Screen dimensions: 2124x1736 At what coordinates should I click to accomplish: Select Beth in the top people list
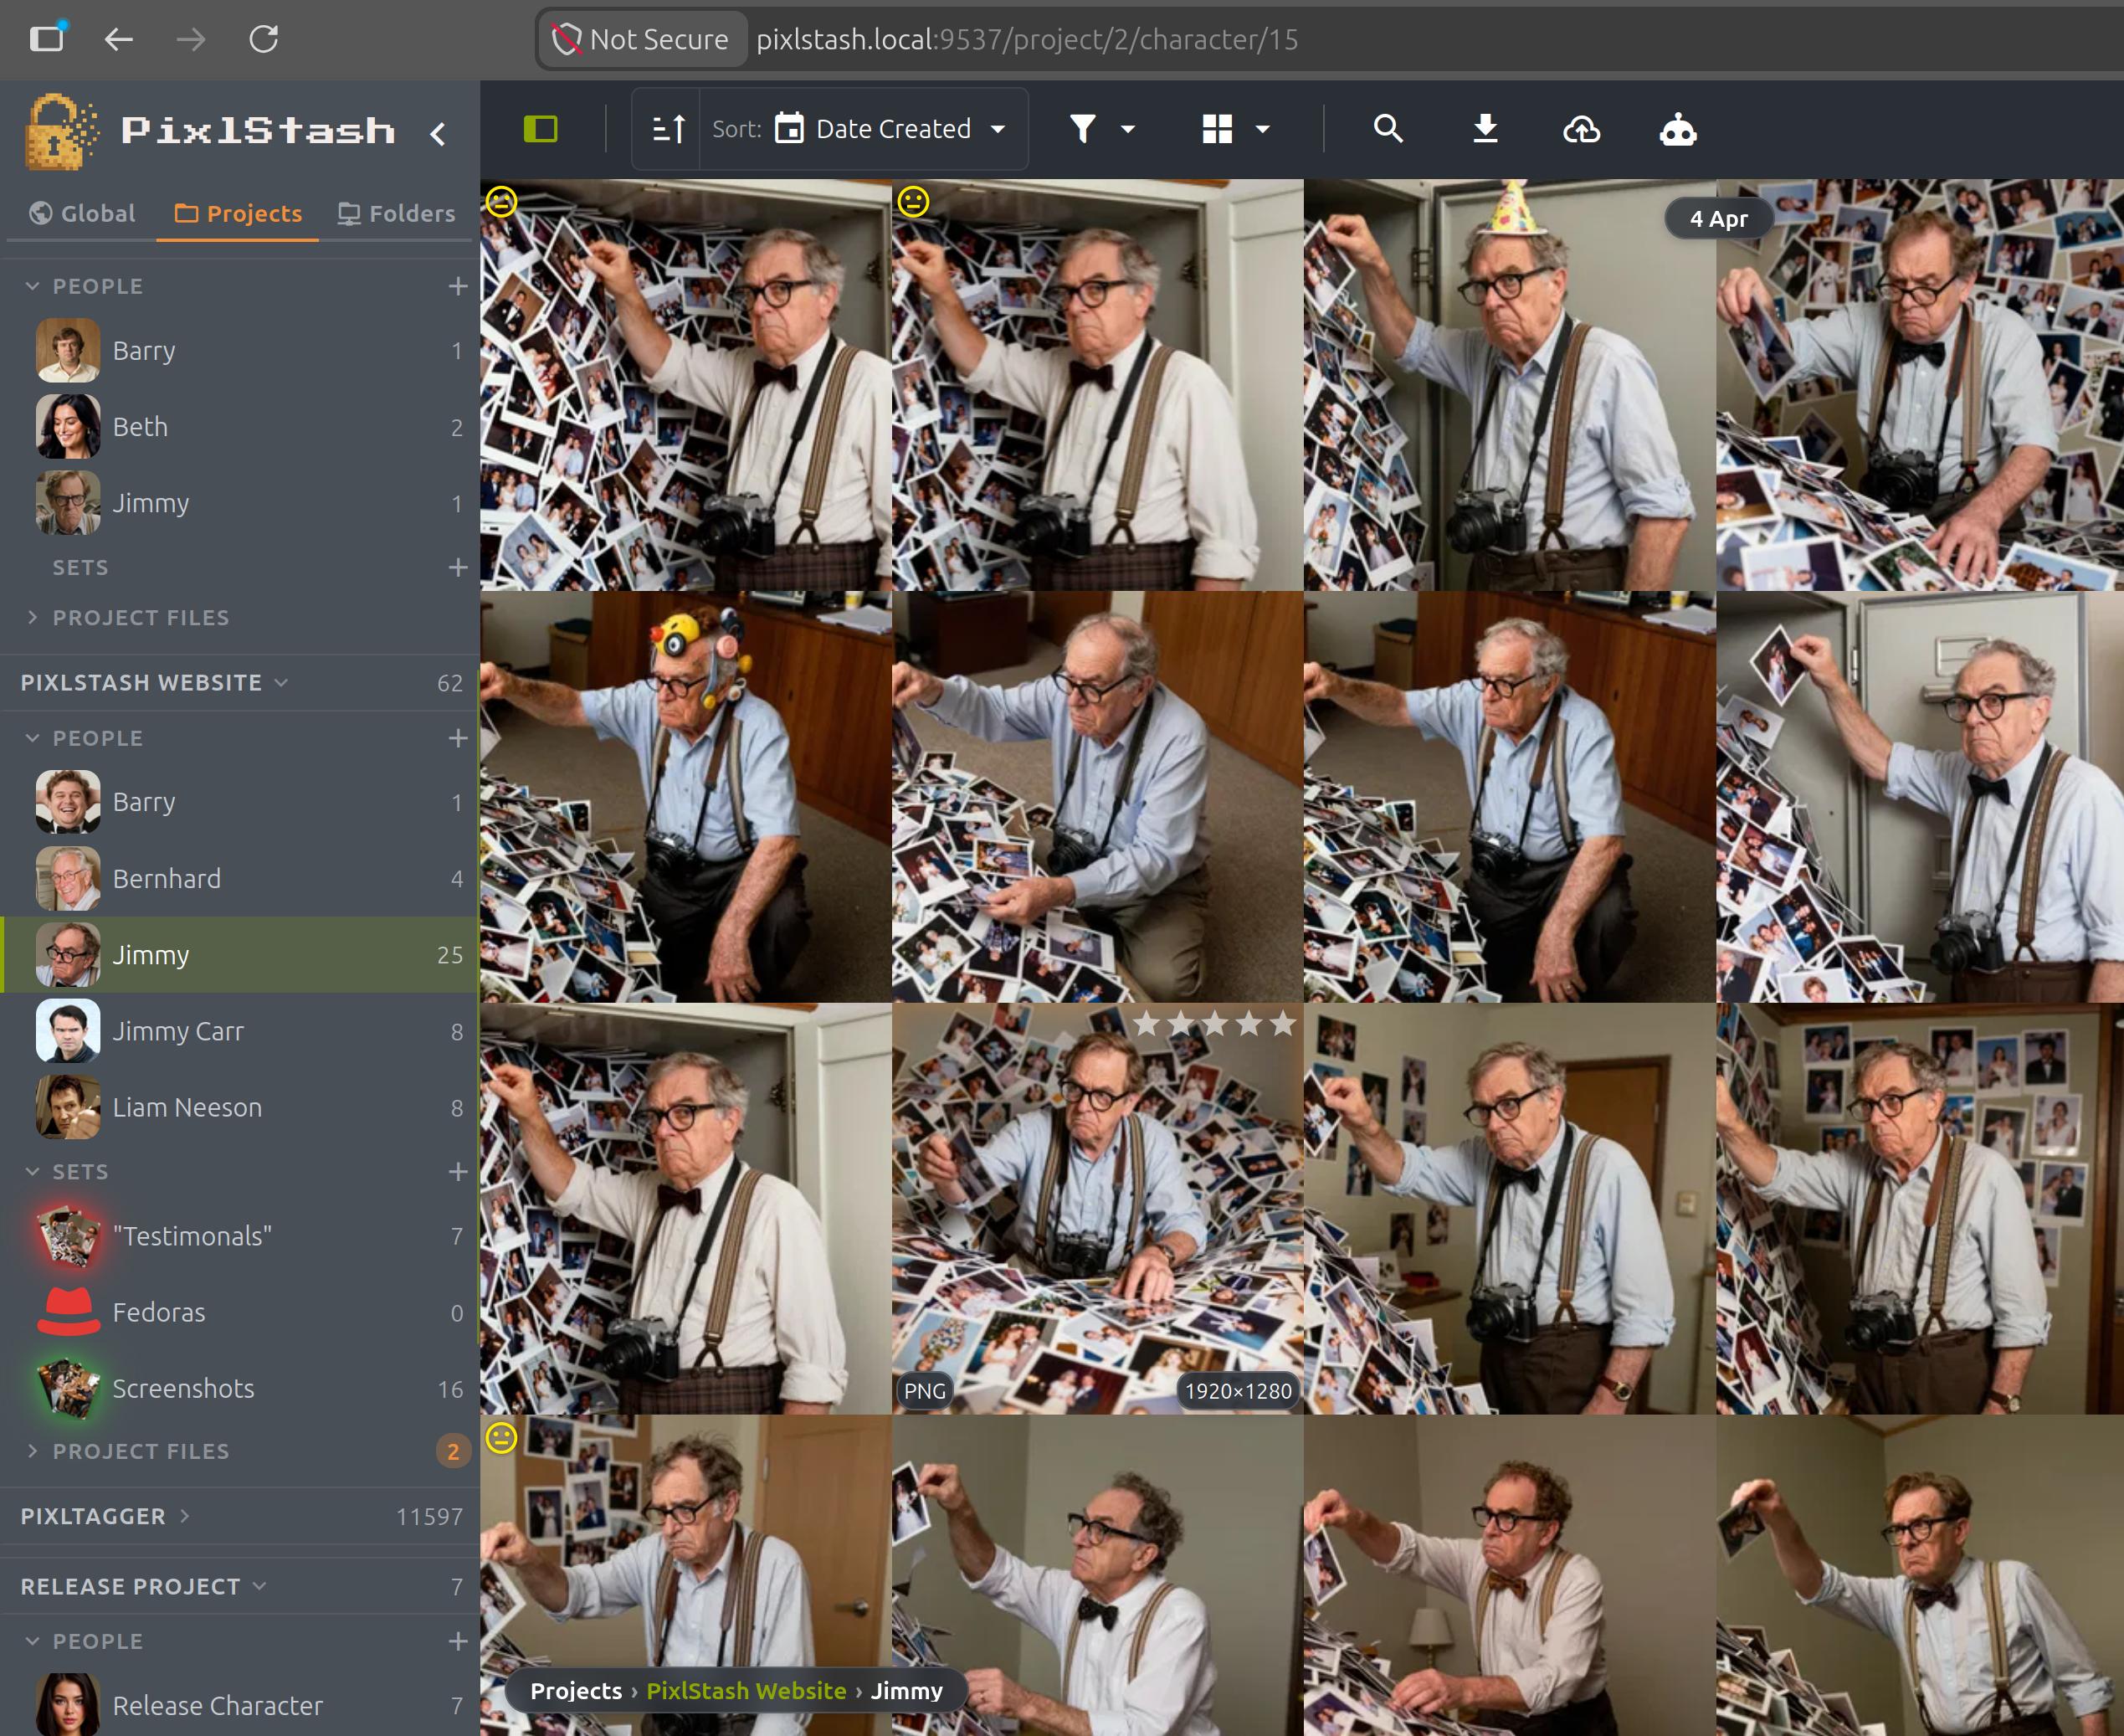click(240, 427)
